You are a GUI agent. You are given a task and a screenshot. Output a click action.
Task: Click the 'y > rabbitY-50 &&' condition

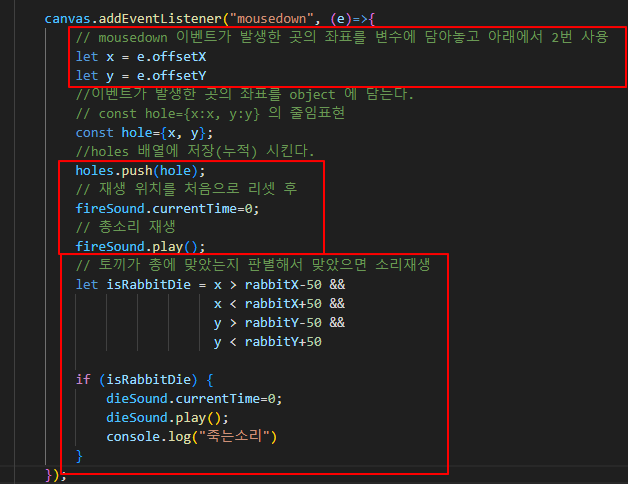279,323
